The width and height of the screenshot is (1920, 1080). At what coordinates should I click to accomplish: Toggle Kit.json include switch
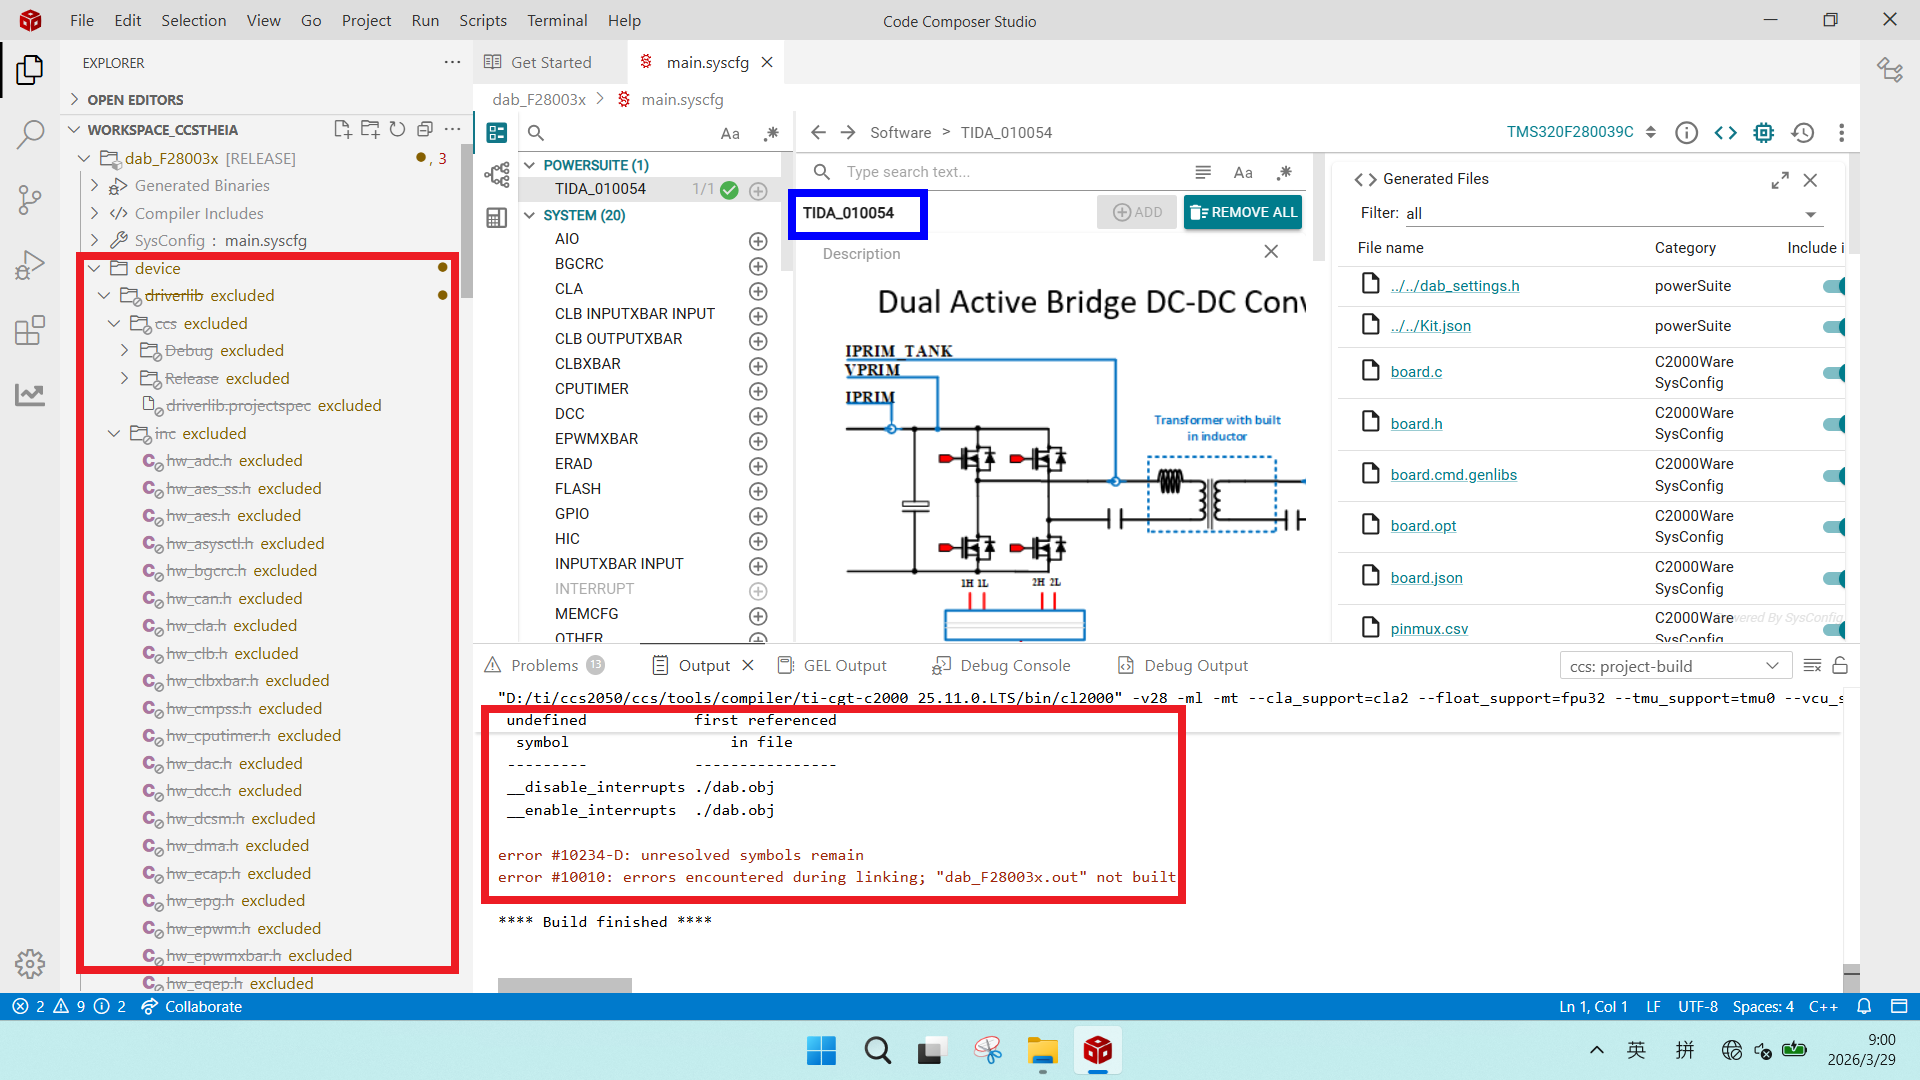point(1834,326)
